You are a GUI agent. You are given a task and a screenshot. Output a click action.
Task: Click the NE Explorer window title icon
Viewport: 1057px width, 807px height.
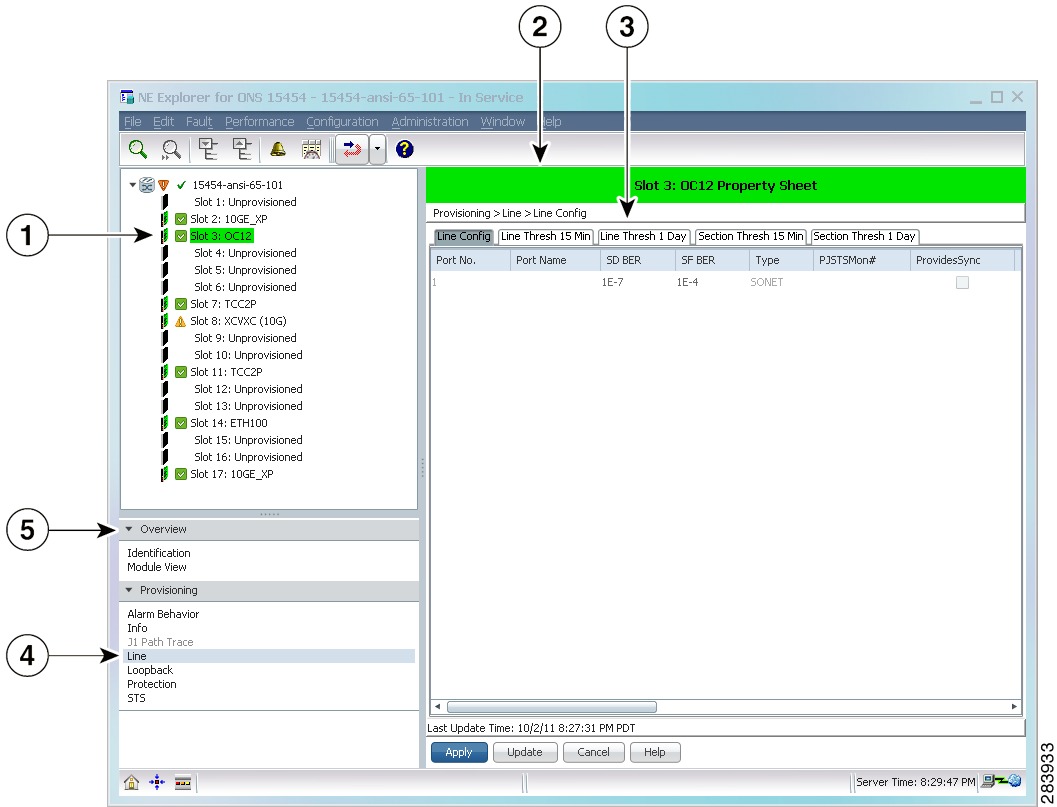(x=127, y=97)
